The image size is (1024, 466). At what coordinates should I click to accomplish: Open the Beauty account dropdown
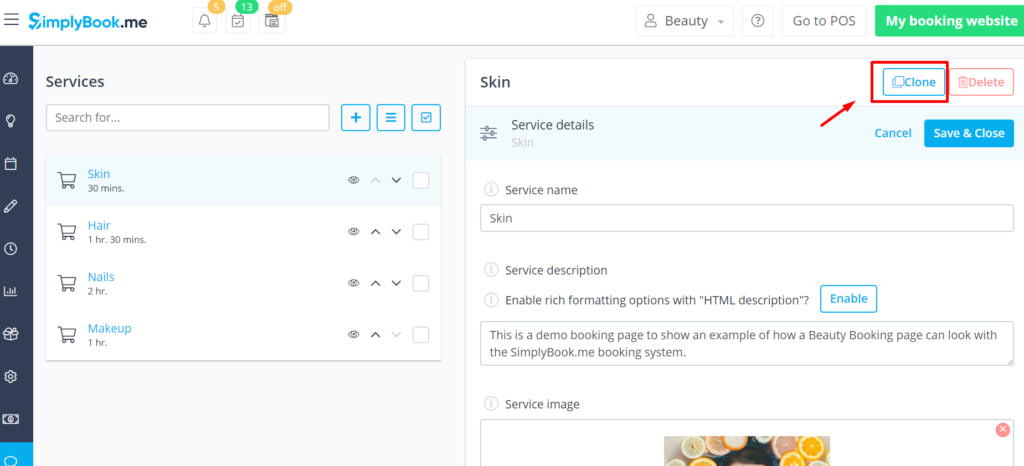pyautogui.click(x=684, y=21)
